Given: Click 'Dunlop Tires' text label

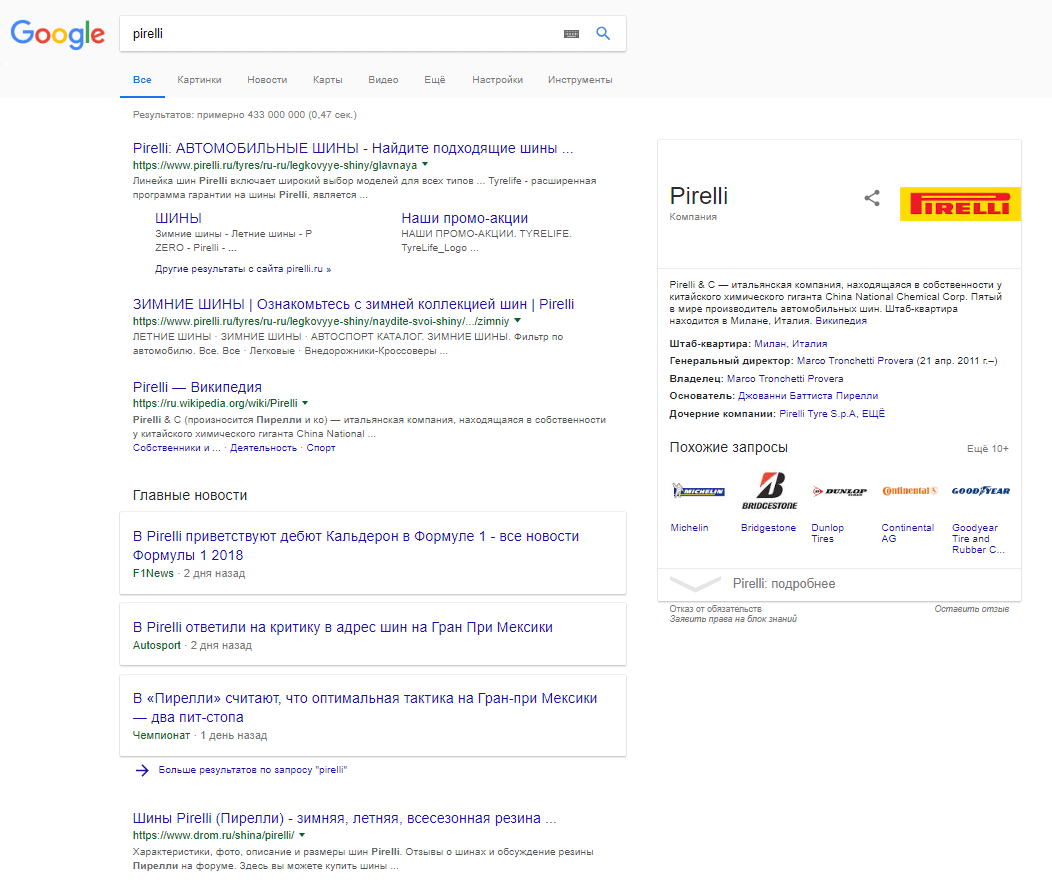Looking at the screenshot, I should tap(827, 533).
